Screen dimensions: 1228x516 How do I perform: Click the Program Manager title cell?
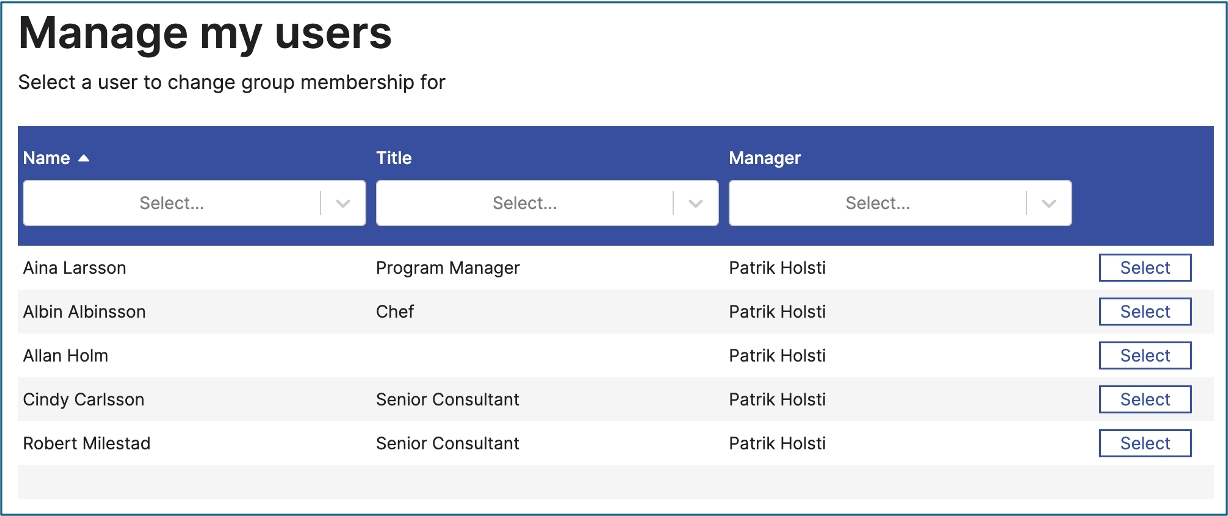click(x=448, y=268)
